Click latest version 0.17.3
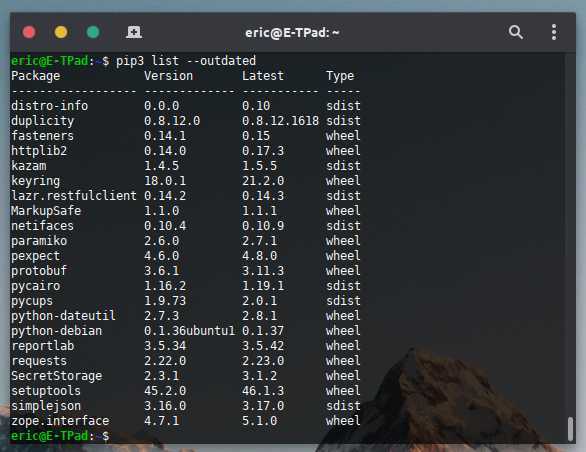The height and width of the screenshot is (452, 586). 263,151
